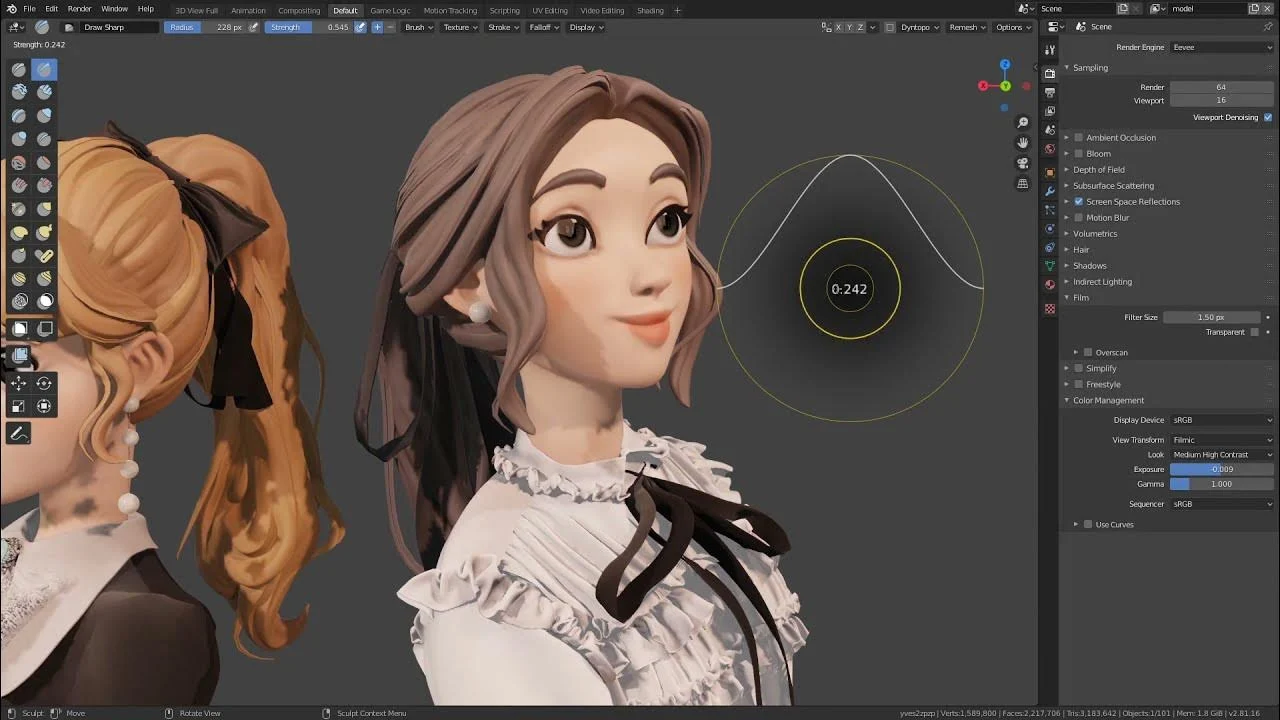
Task: Switch to the UV Editing workspace tab
Action: pos(550,10)
